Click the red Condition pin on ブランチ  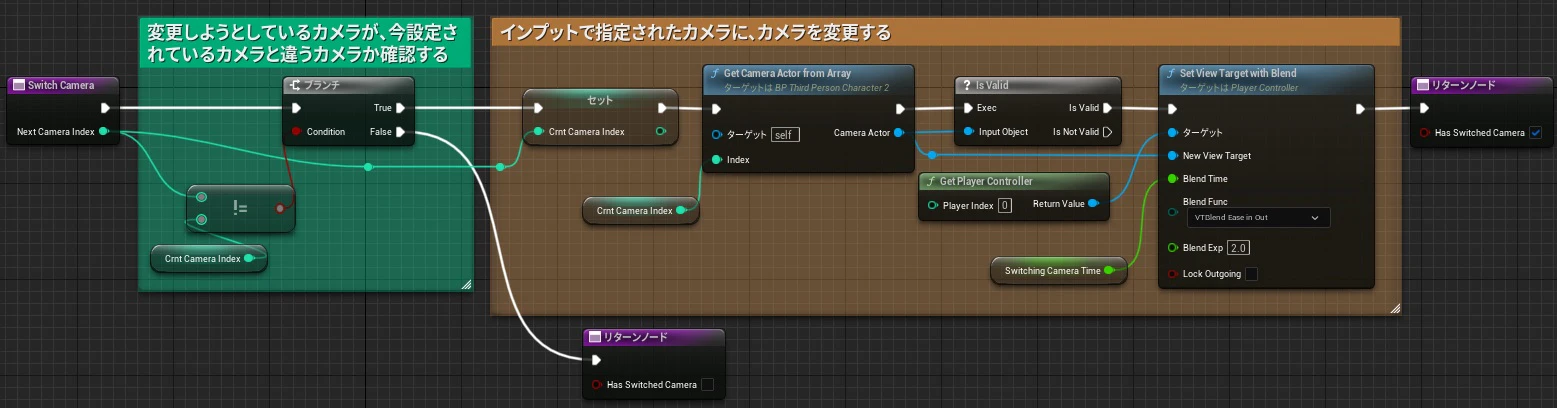point(296,131)
